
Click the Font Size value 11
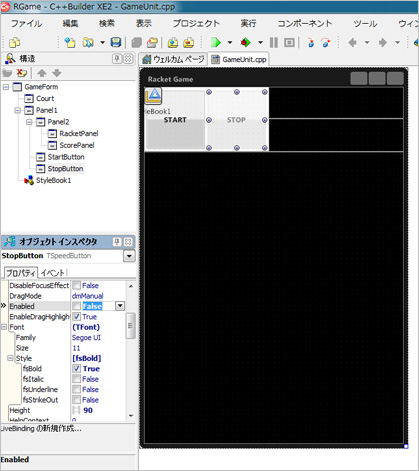pos(99,348)
